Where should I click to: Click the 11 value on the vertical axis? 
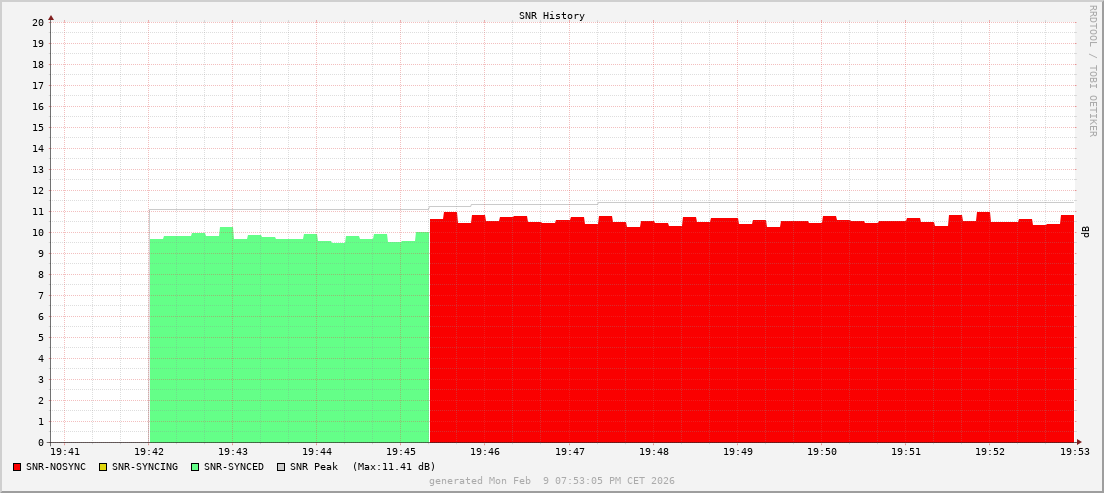37,211
